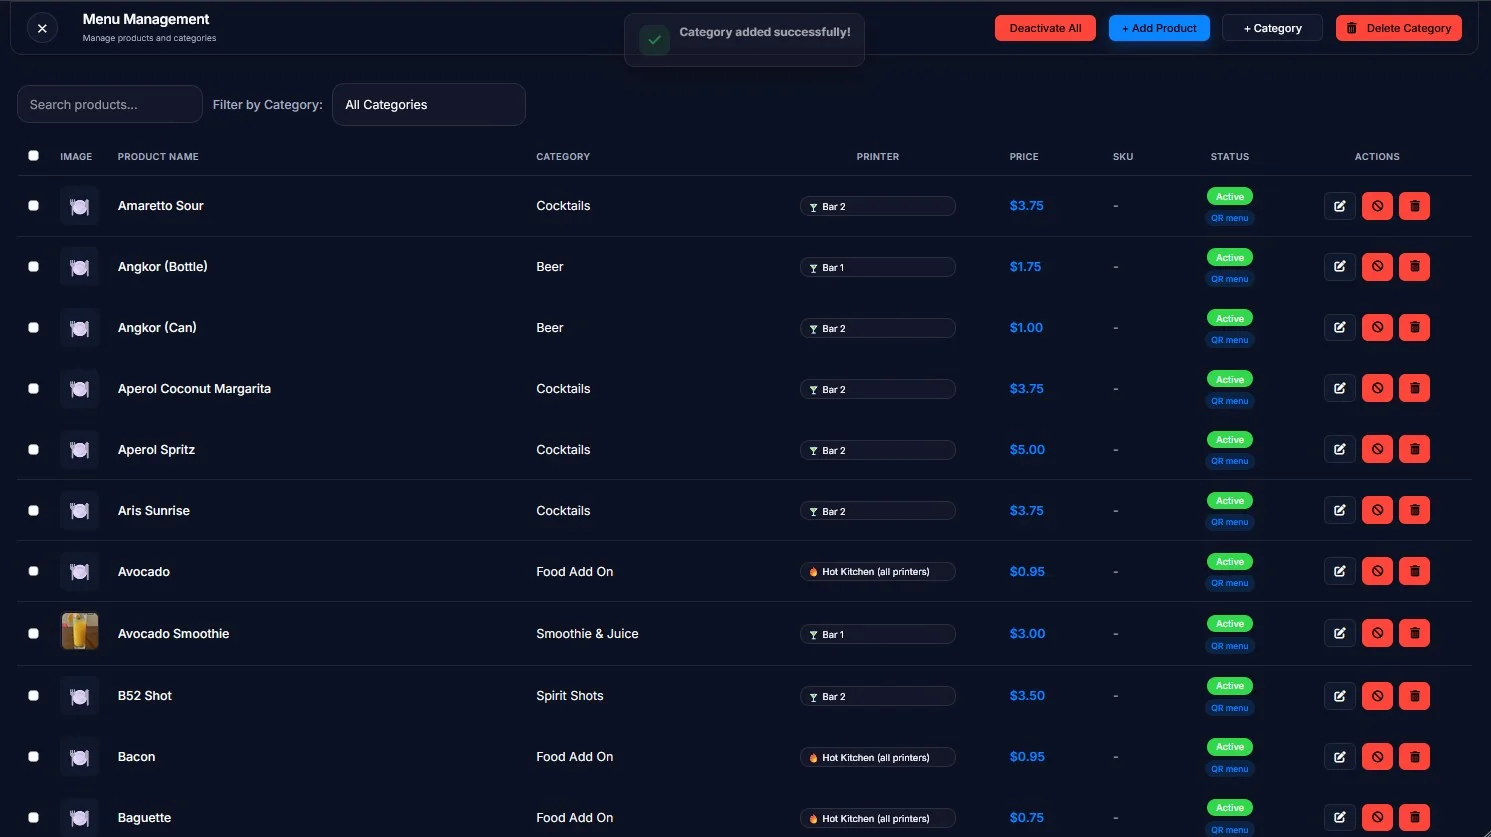Delete the Bacon product

pos(1414,757)
